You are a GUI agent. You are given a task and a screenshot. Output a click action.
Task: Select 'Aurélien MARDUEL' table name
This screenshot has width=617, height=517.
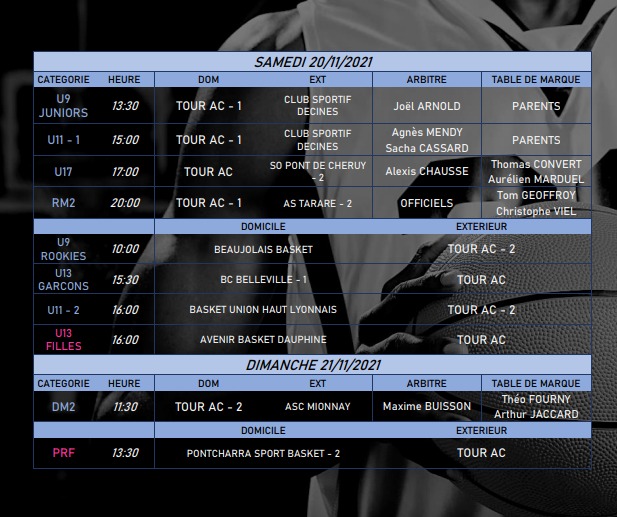536,179
